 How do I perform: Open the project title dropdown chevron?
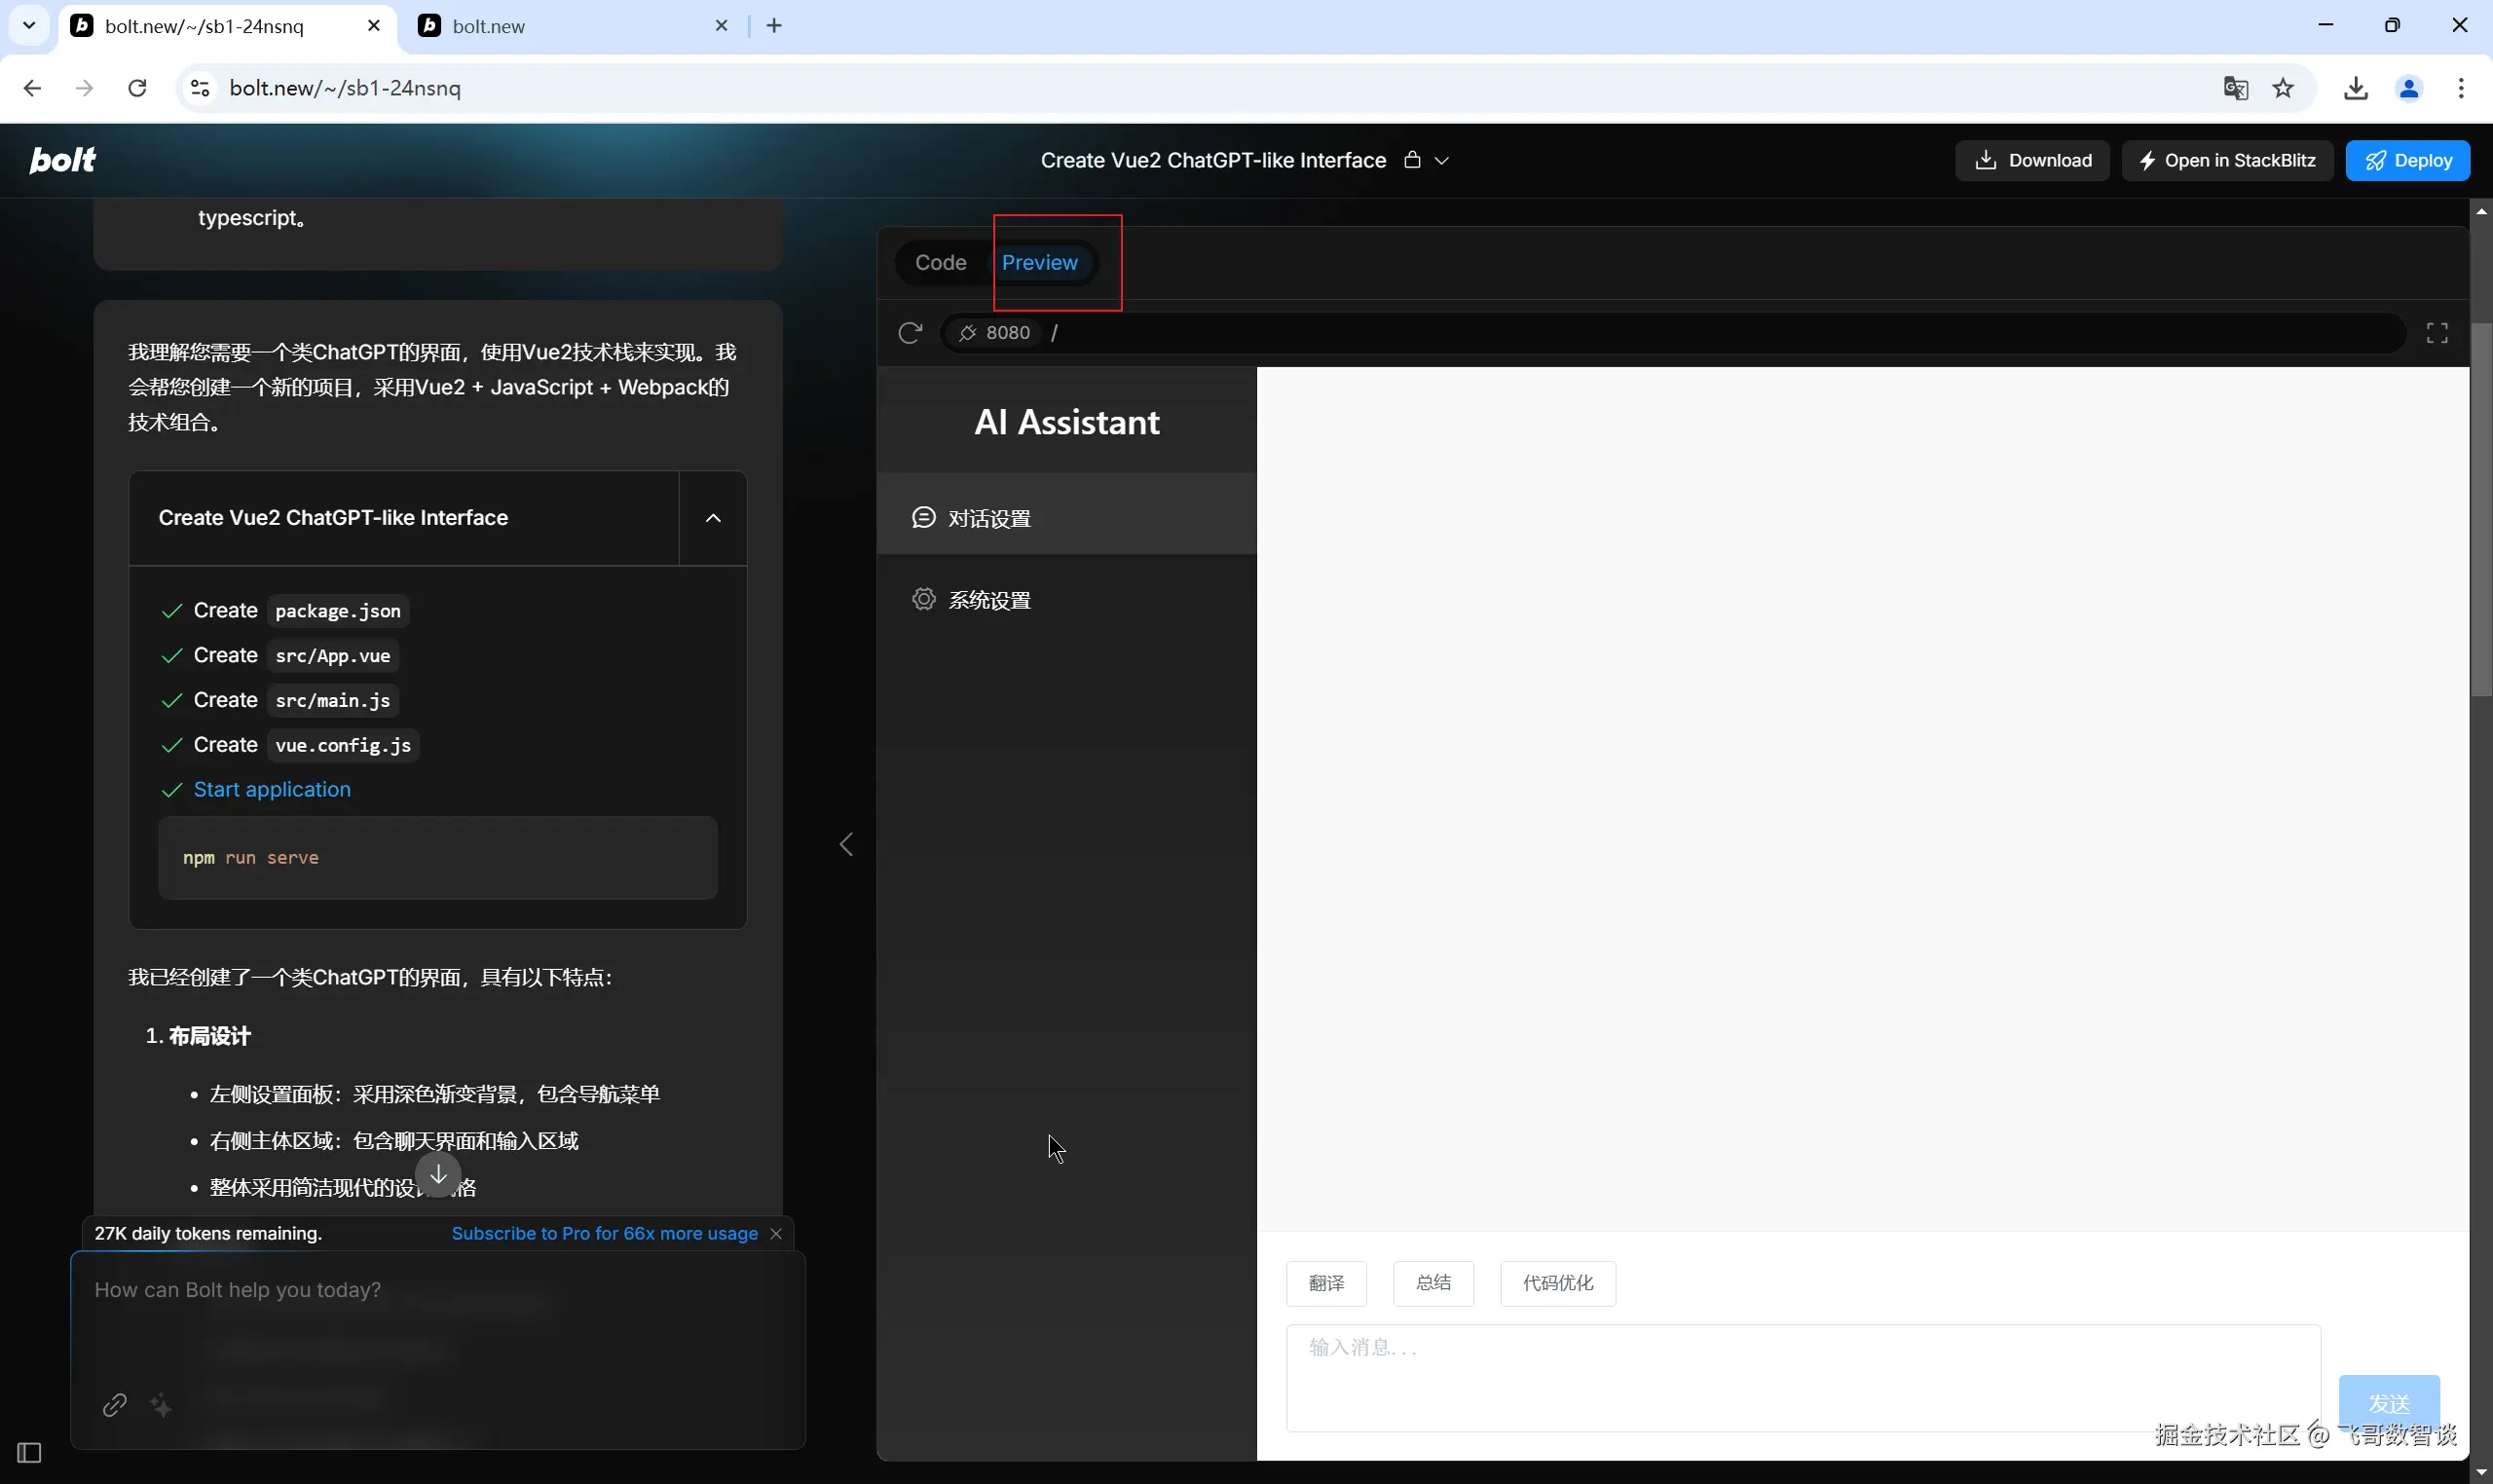coord(1442,160)
